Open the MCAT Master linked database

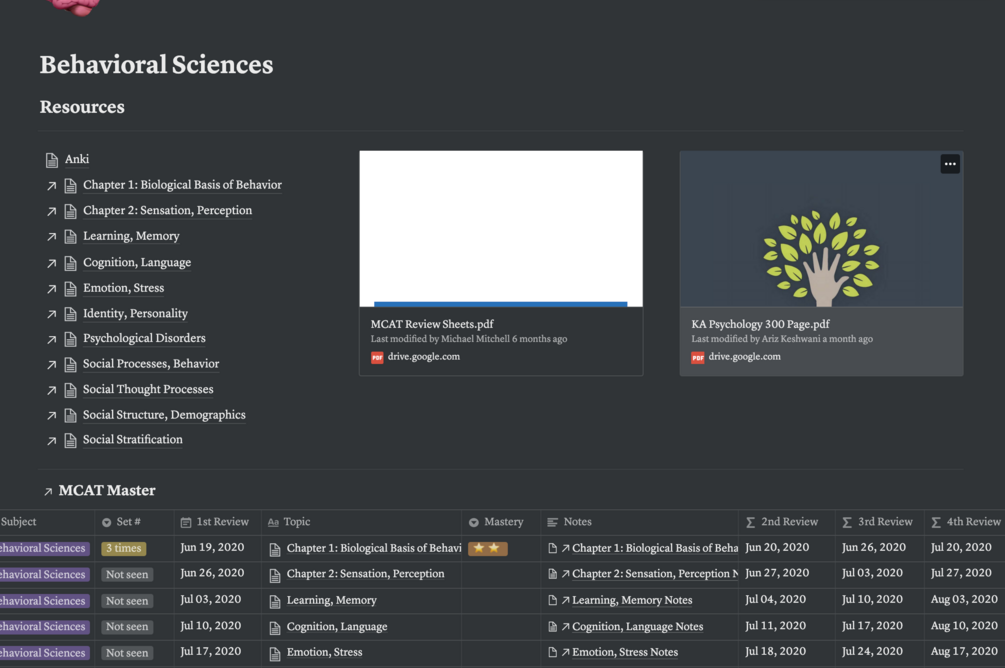(x=107, y=490)
